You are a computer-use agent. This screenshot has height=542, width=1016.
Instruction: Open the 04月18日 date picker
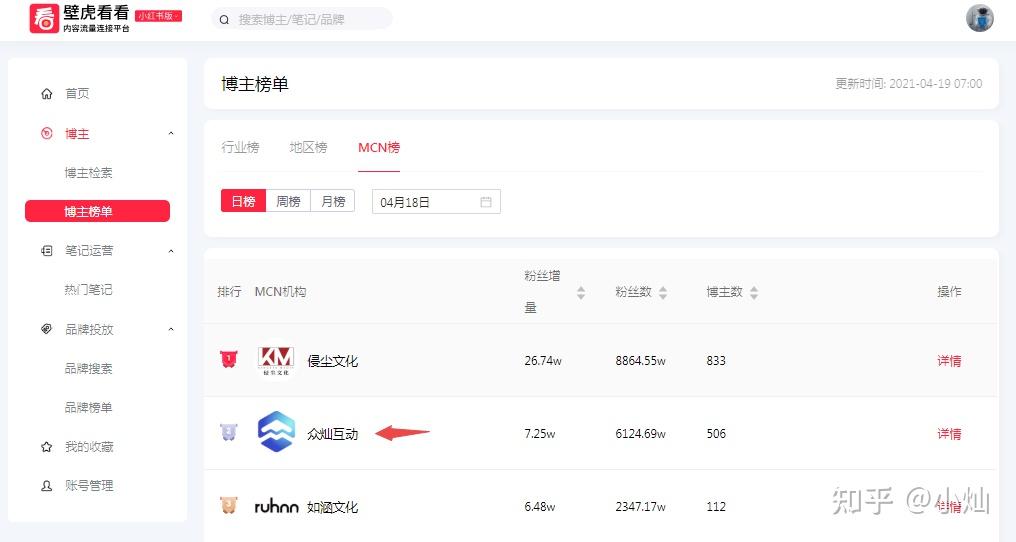pyautogui.click(x=436, y=202)
